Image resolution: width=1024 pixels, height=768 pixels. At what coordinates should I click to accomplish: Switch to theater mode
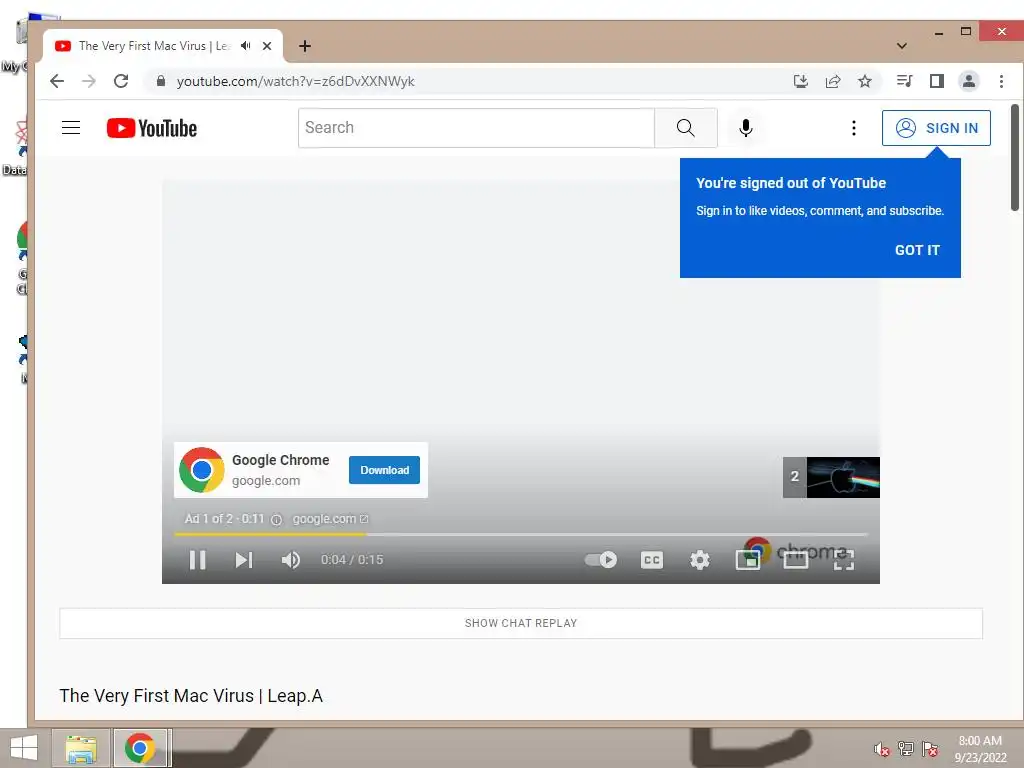point(795,560)
